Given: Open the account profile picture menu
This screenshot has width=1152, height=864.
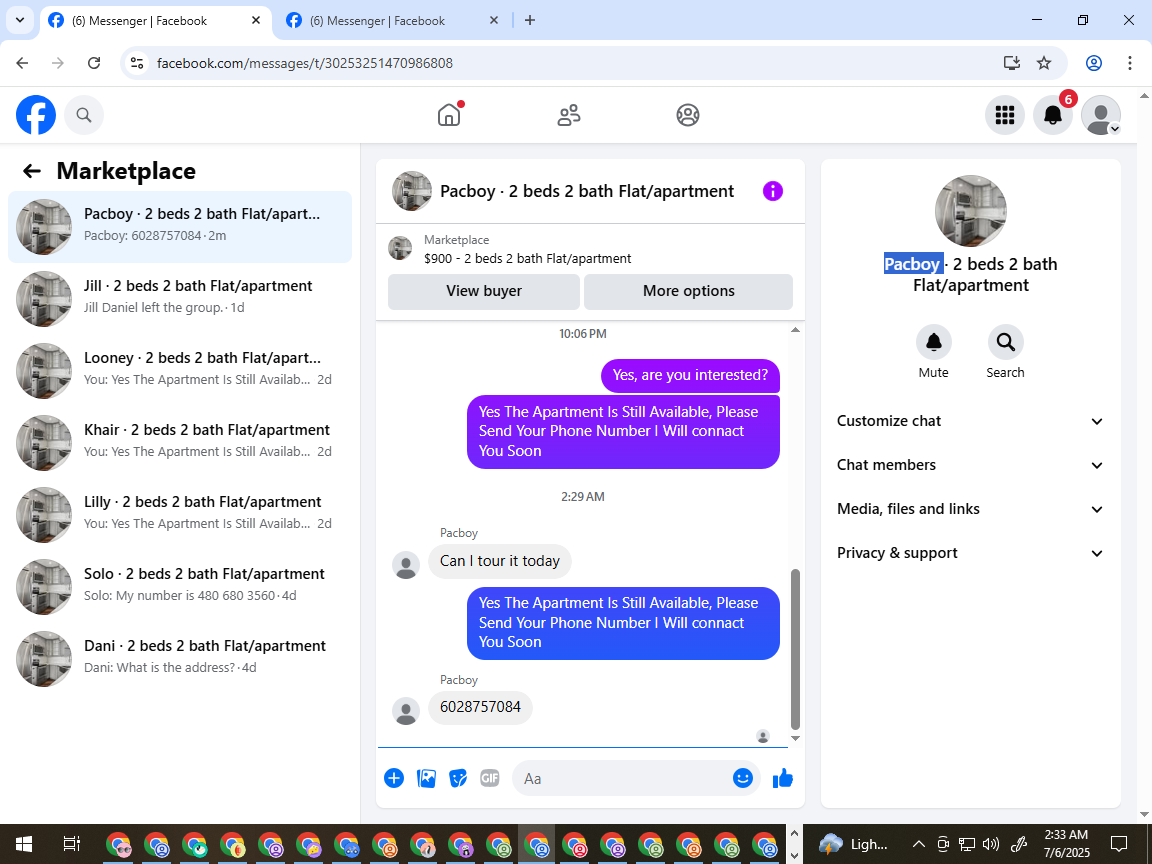Looking at the screenshot, I should (1101, 115).
